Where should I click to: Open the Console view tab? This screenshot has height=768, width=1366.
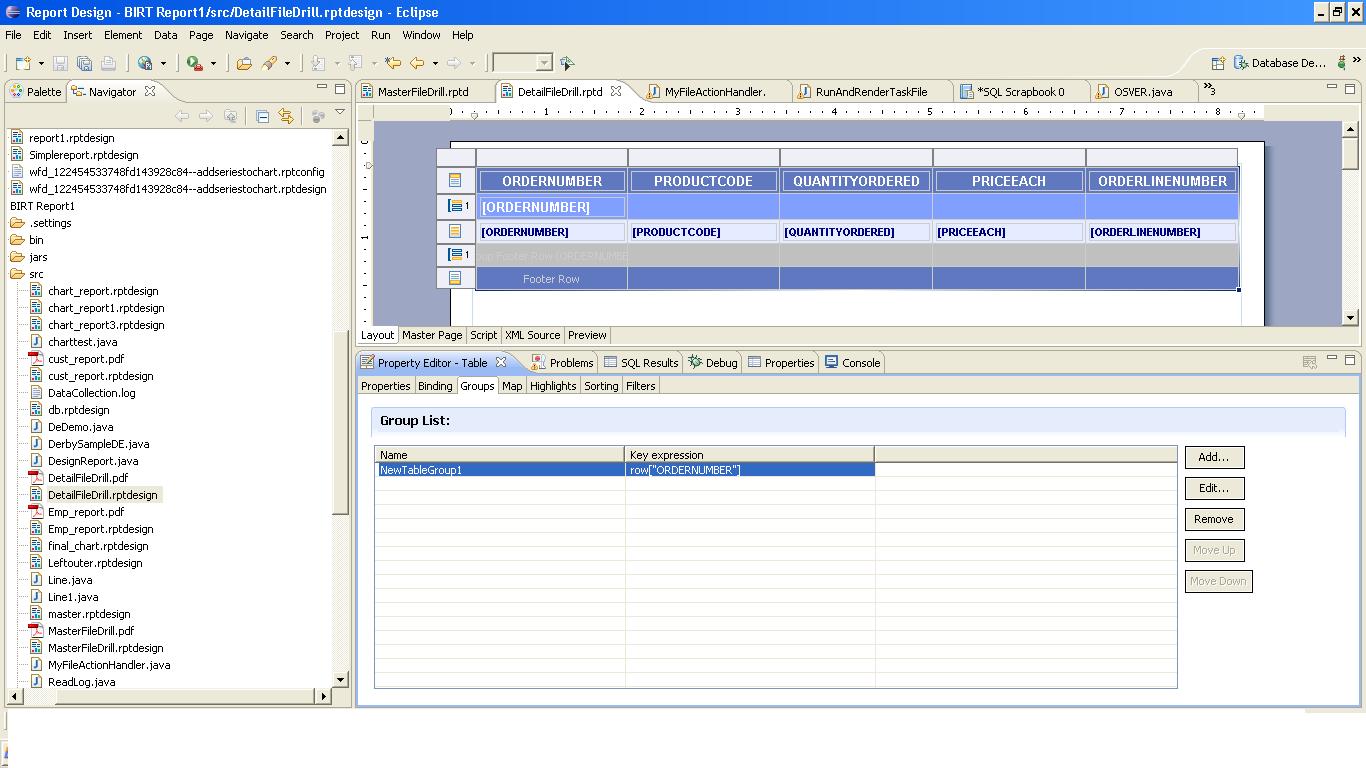(852, 362)
